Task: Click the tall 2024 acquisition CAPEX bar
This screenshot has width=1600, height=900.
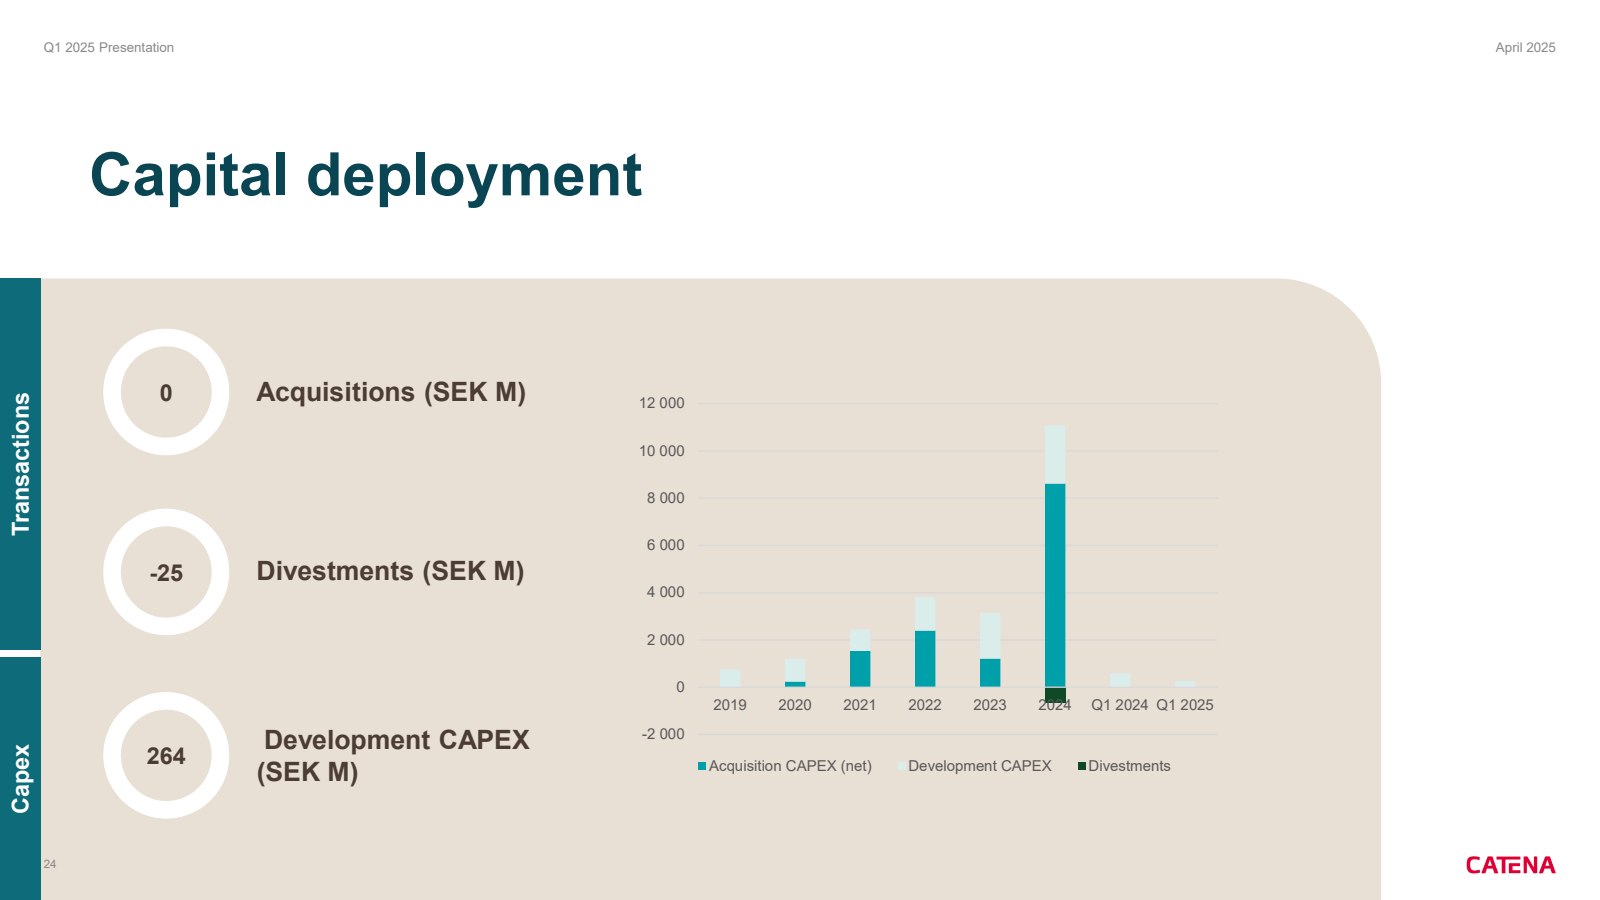Action: pos(1055,585)
